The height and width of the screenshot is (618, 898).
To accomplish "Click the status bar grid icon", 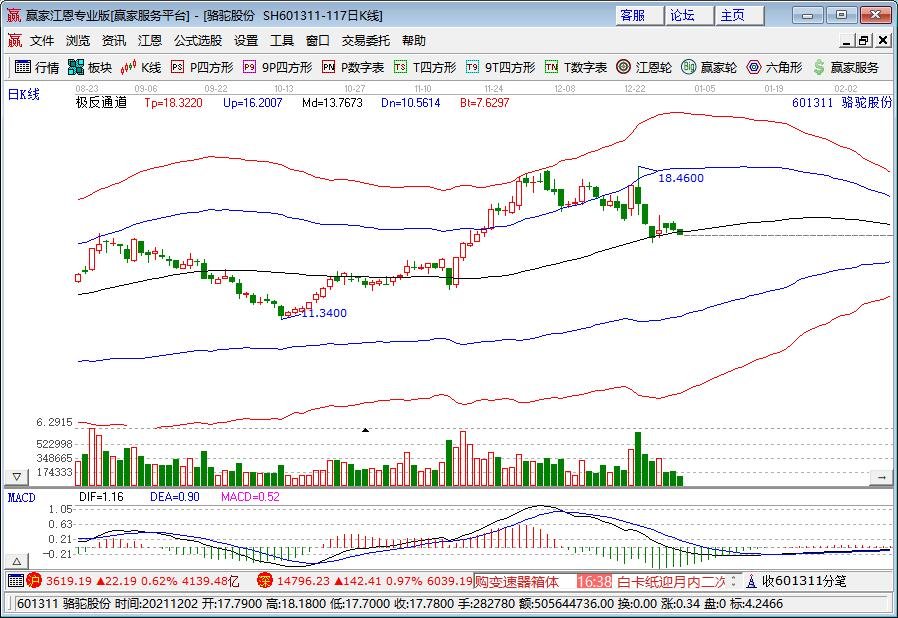I will click(16, 581).
